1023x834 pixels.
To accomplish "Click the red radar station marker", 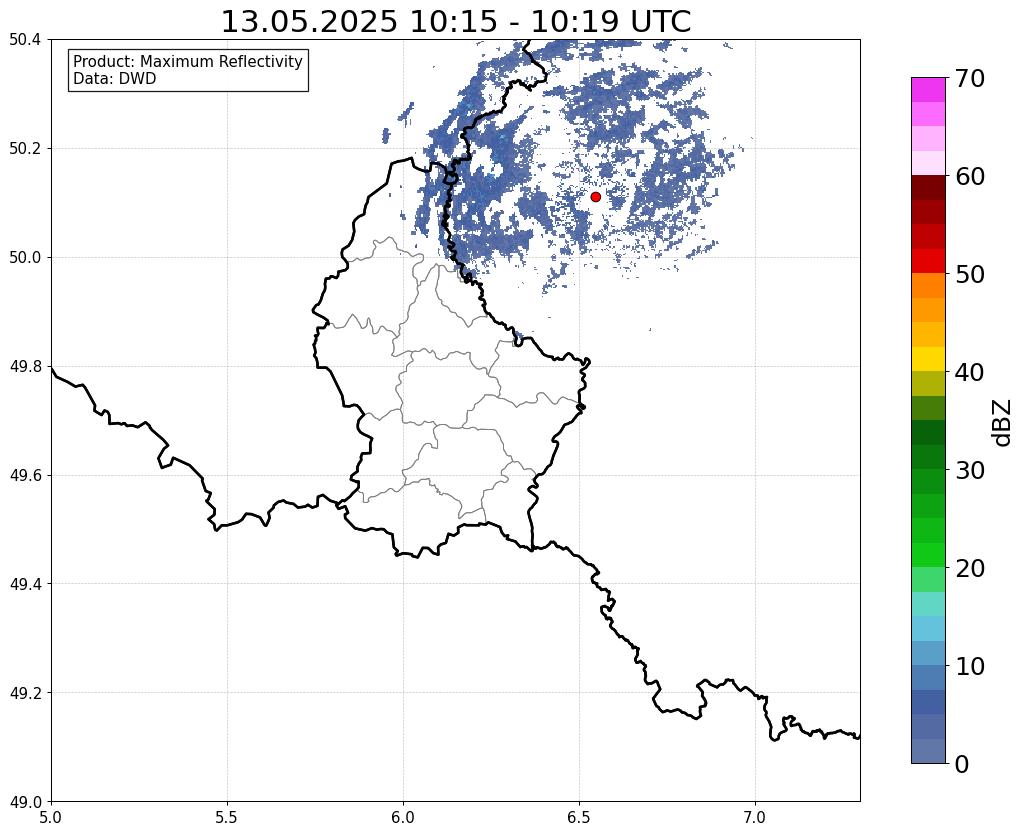I will [x=596, y=197].
